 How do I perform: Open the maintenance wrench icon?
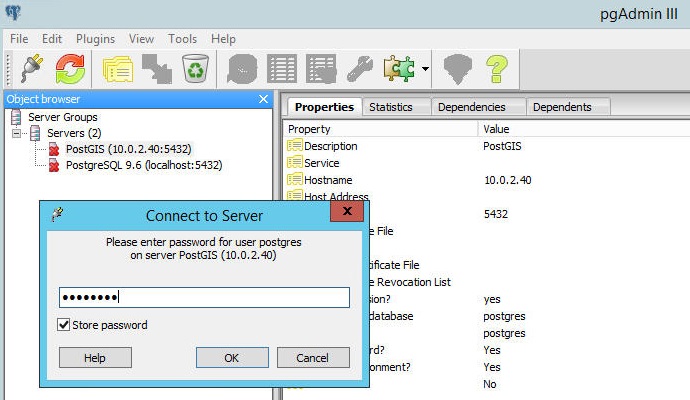[360, 69]
